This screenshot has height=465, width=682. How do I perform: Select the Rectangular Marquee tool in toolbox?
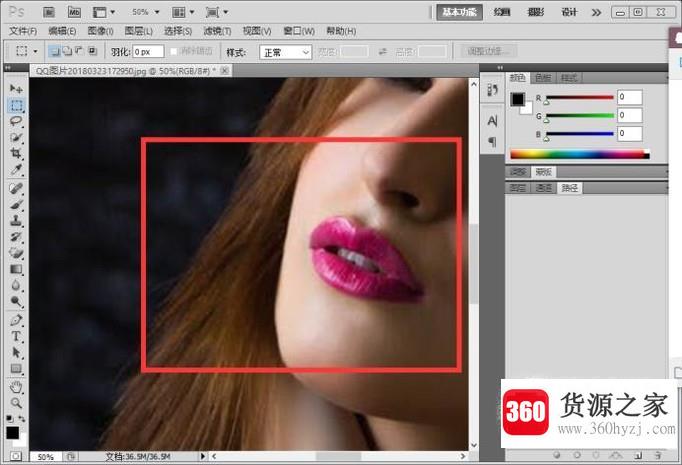[x=16, y=105]
